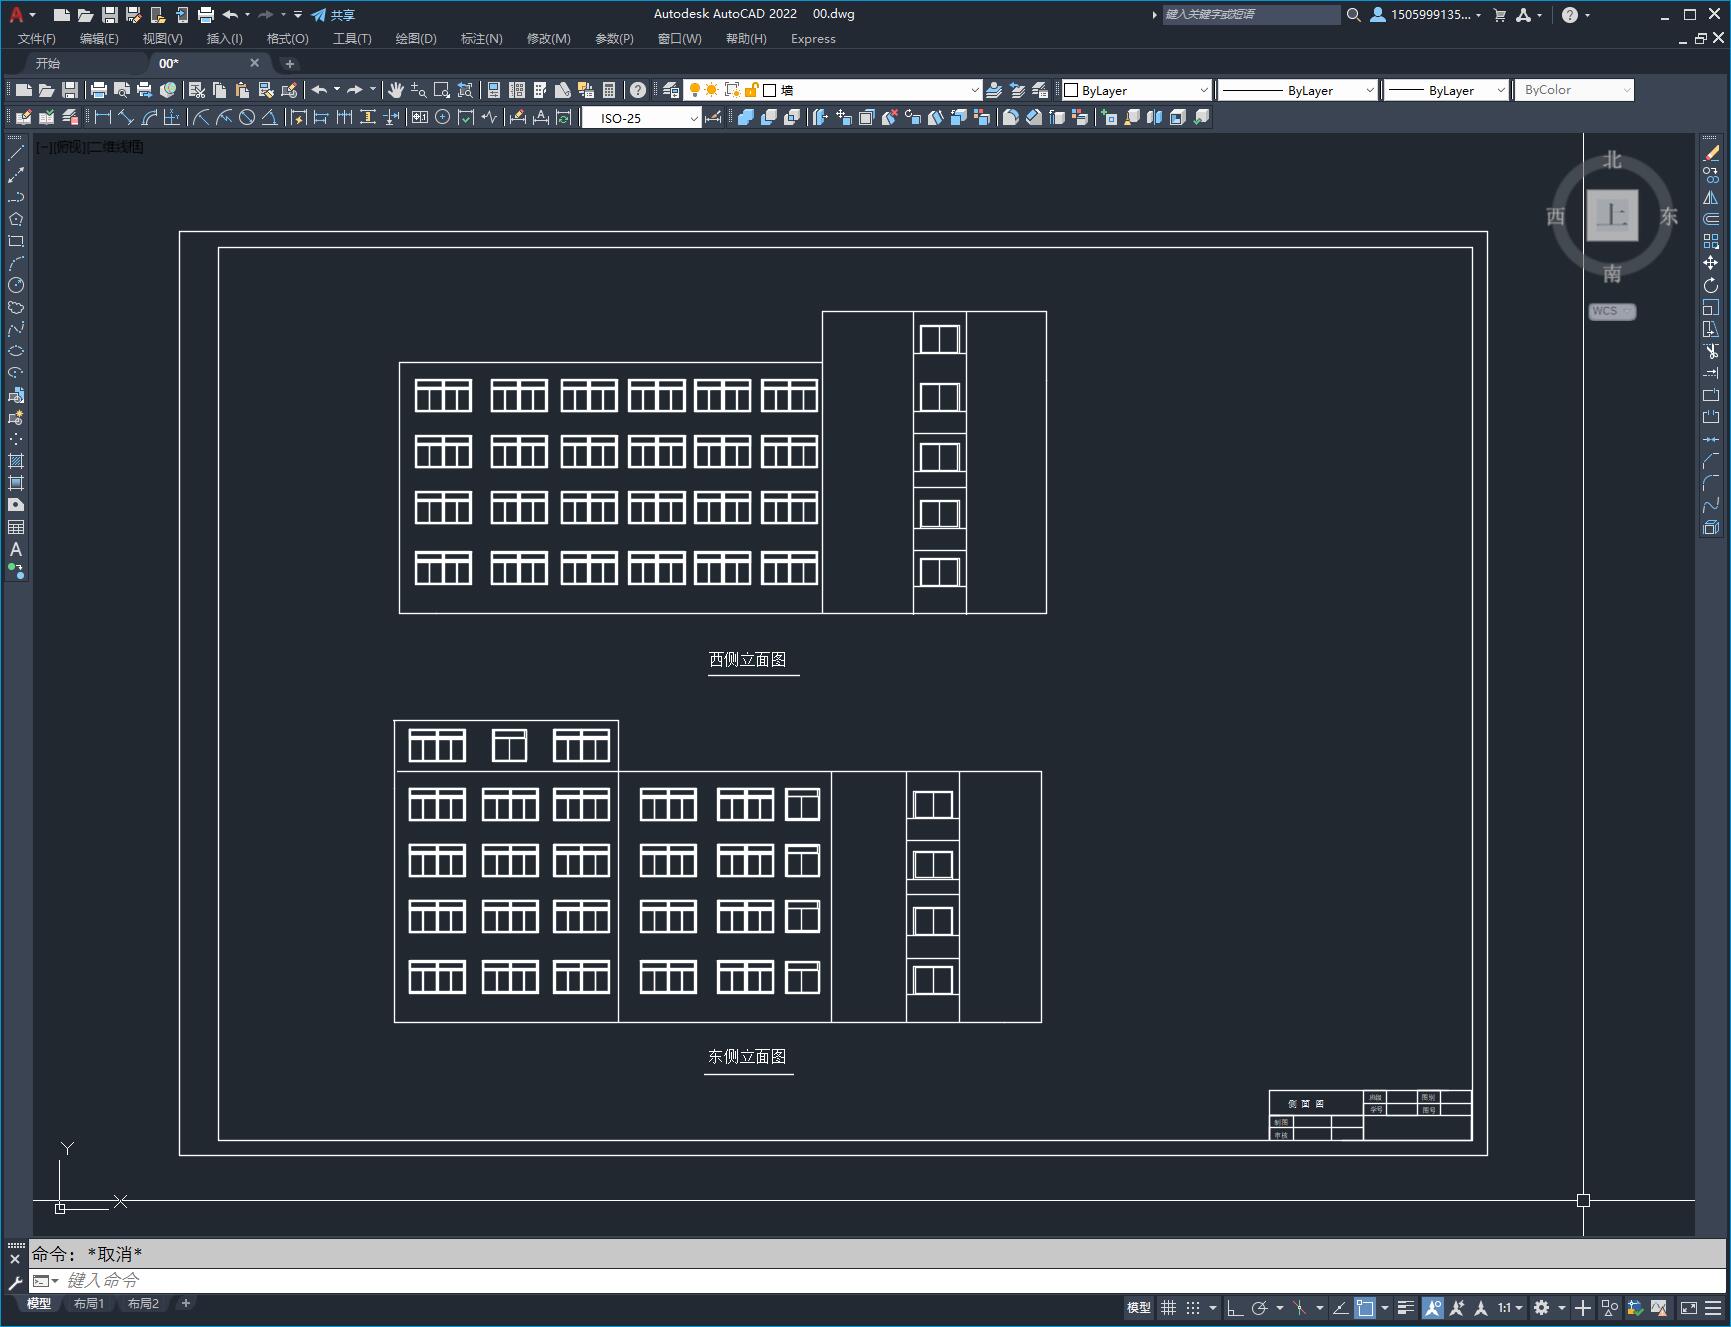Click the WCS coordinate system button
Viewport: 1731px width, 1327px height.
1611,311
